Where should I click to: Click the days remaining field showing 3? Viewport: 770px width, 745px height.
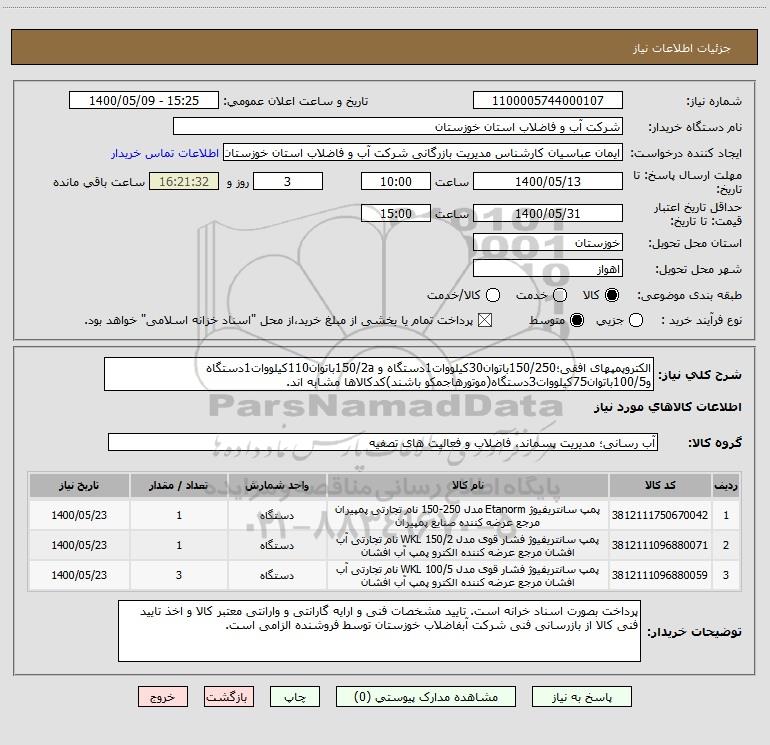click(x=288, y=181)
